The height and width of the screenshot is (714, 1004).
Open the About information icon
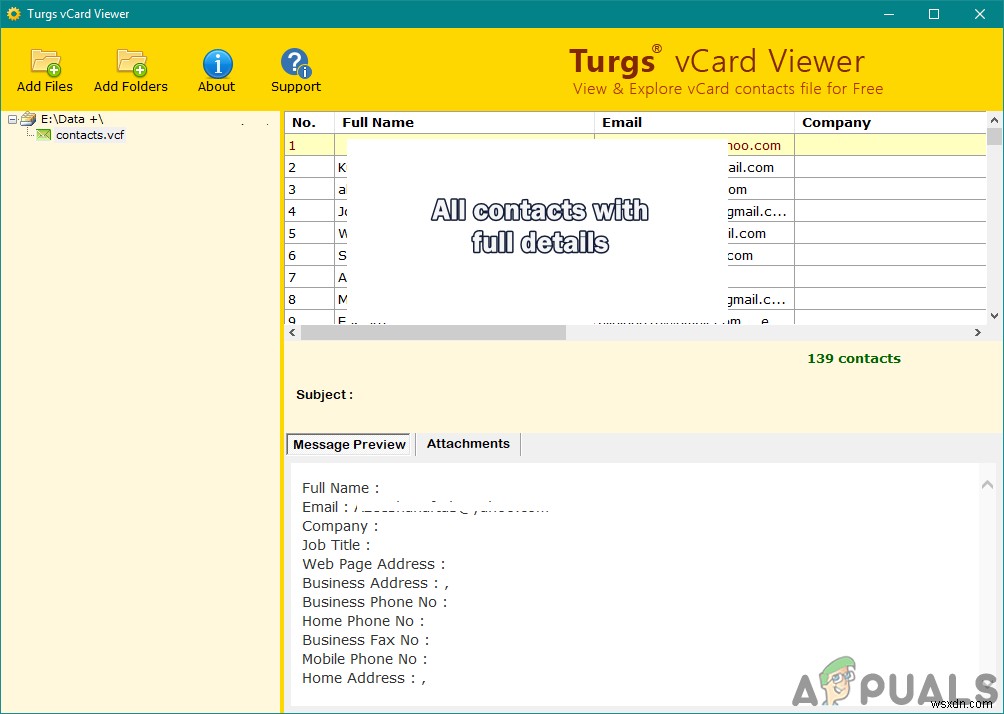[x=217, y=70]
